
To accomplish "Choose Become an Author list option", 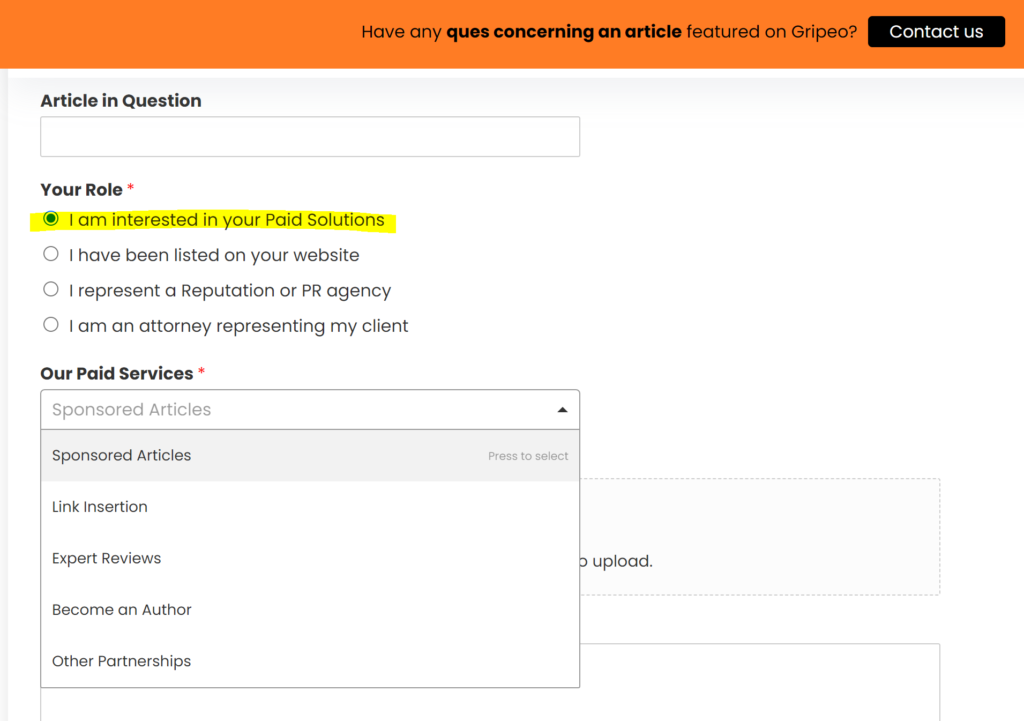I will point(122,610).
